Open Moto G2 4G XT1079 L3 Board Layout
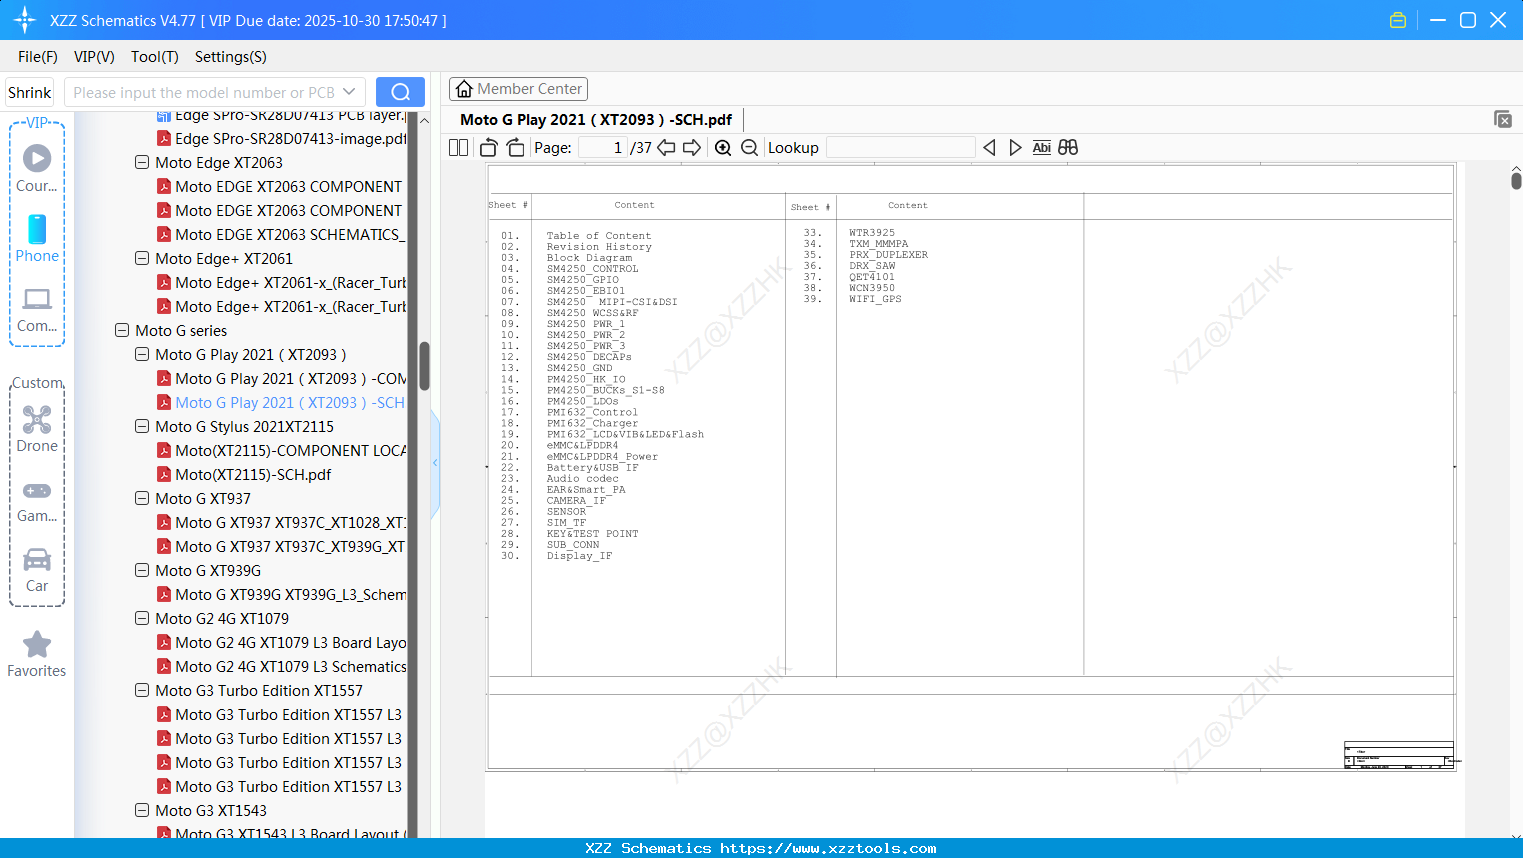The image size is (1523, 858). tap(282, 642)
